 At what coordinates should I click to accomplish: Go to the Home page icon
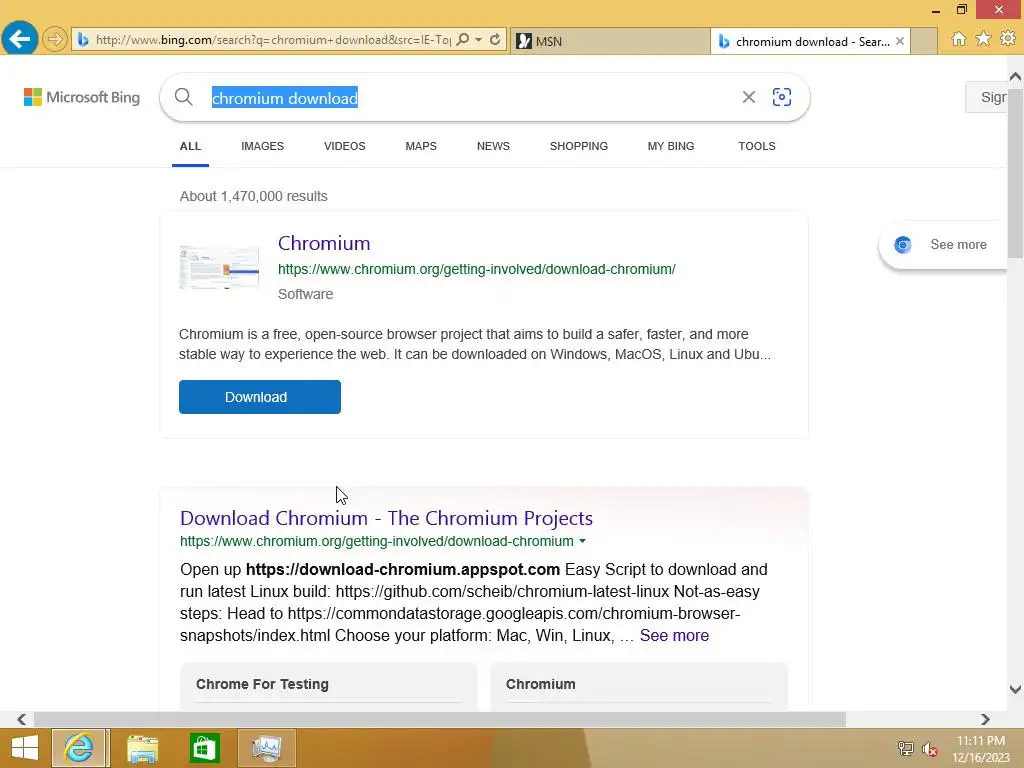[958, 39]
